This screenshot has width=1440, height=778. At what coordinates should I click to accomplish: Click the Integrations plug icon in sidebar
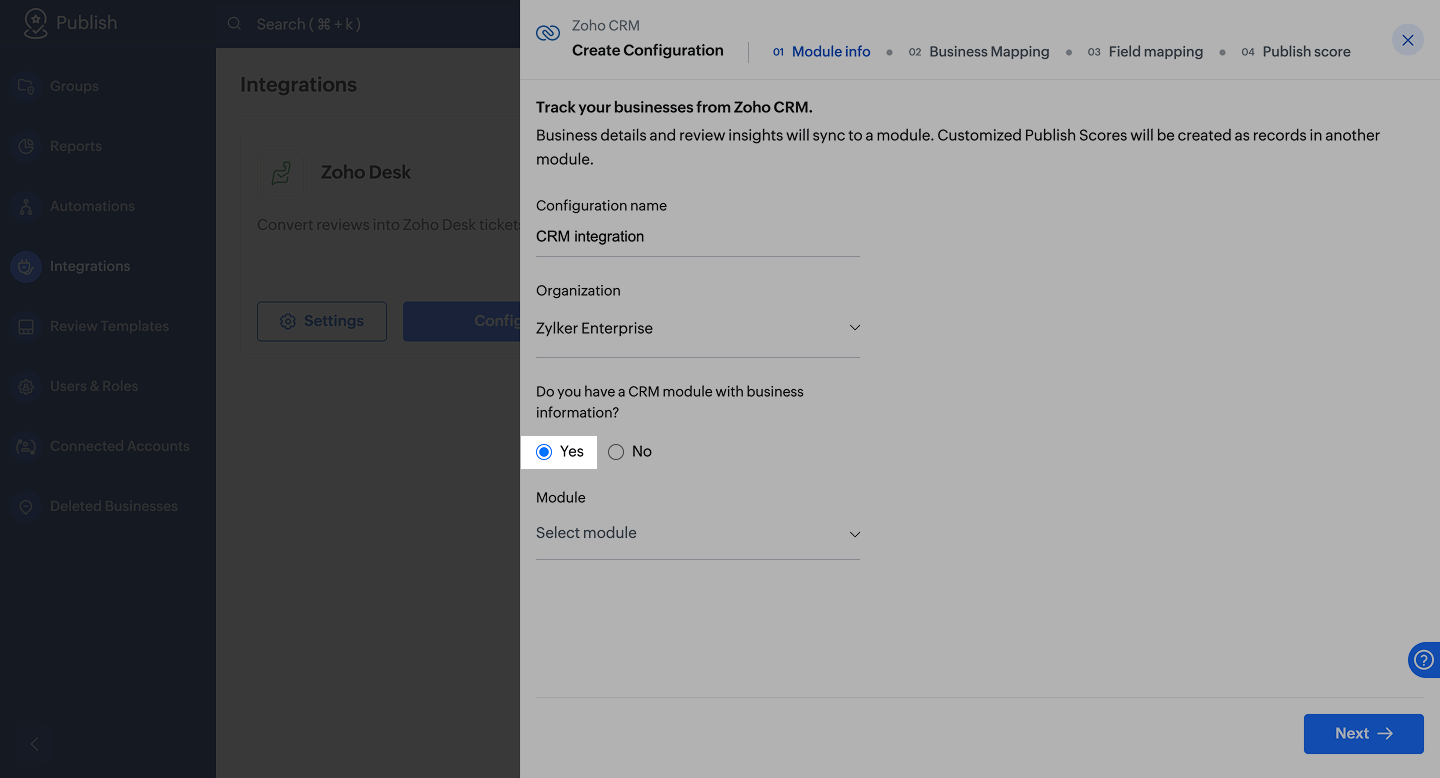[x=26, y=266]
